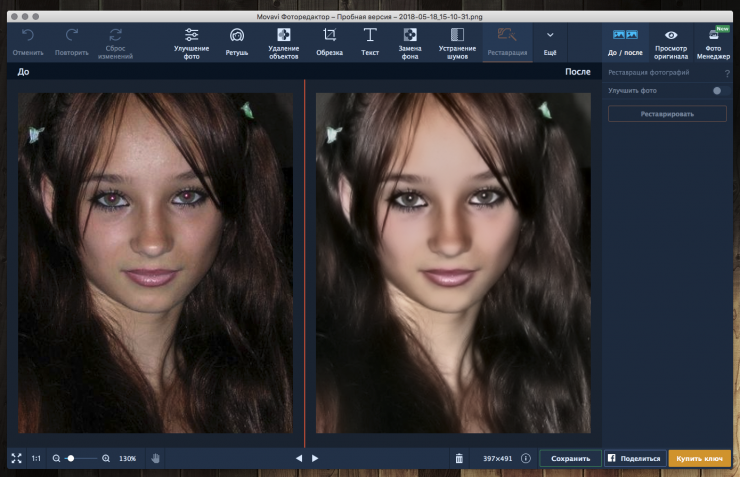Click the fullscreen fit icon
The image size is (740, 477).
pyautogui.click(x=17, y=458)
